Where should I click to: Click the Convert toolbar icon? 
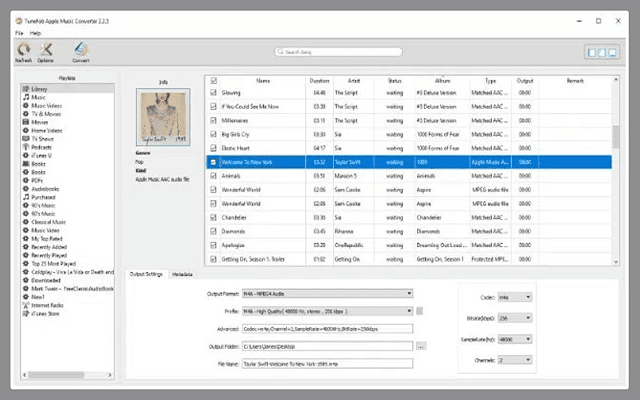80,50
